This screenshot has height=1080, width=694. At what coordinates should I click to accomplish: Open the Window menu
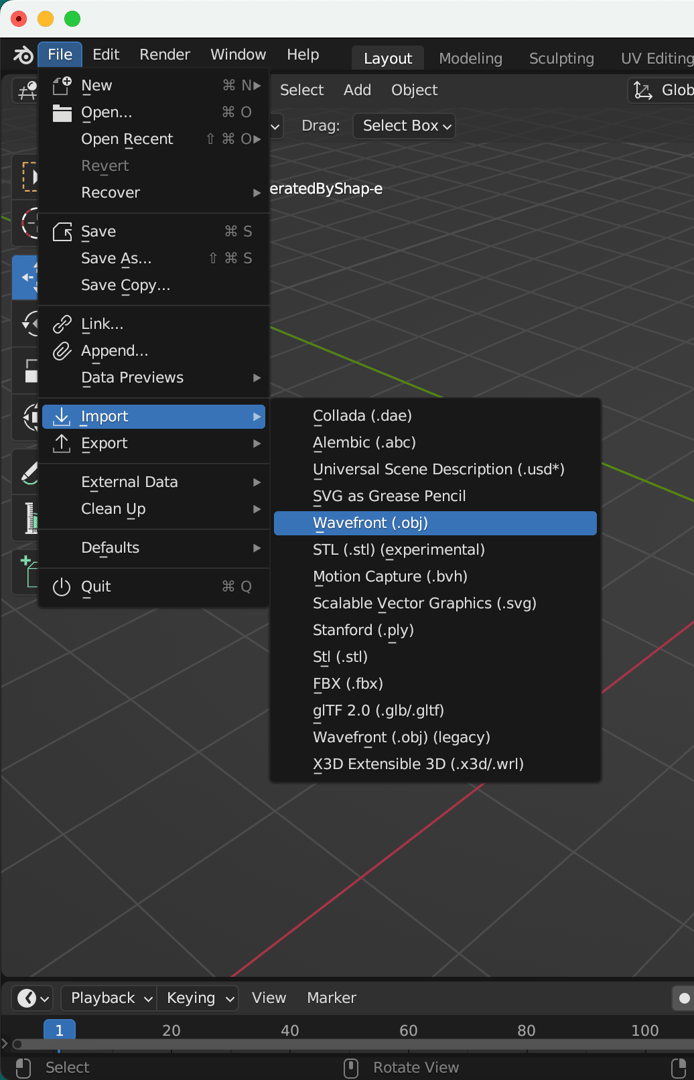pos(238,54)
